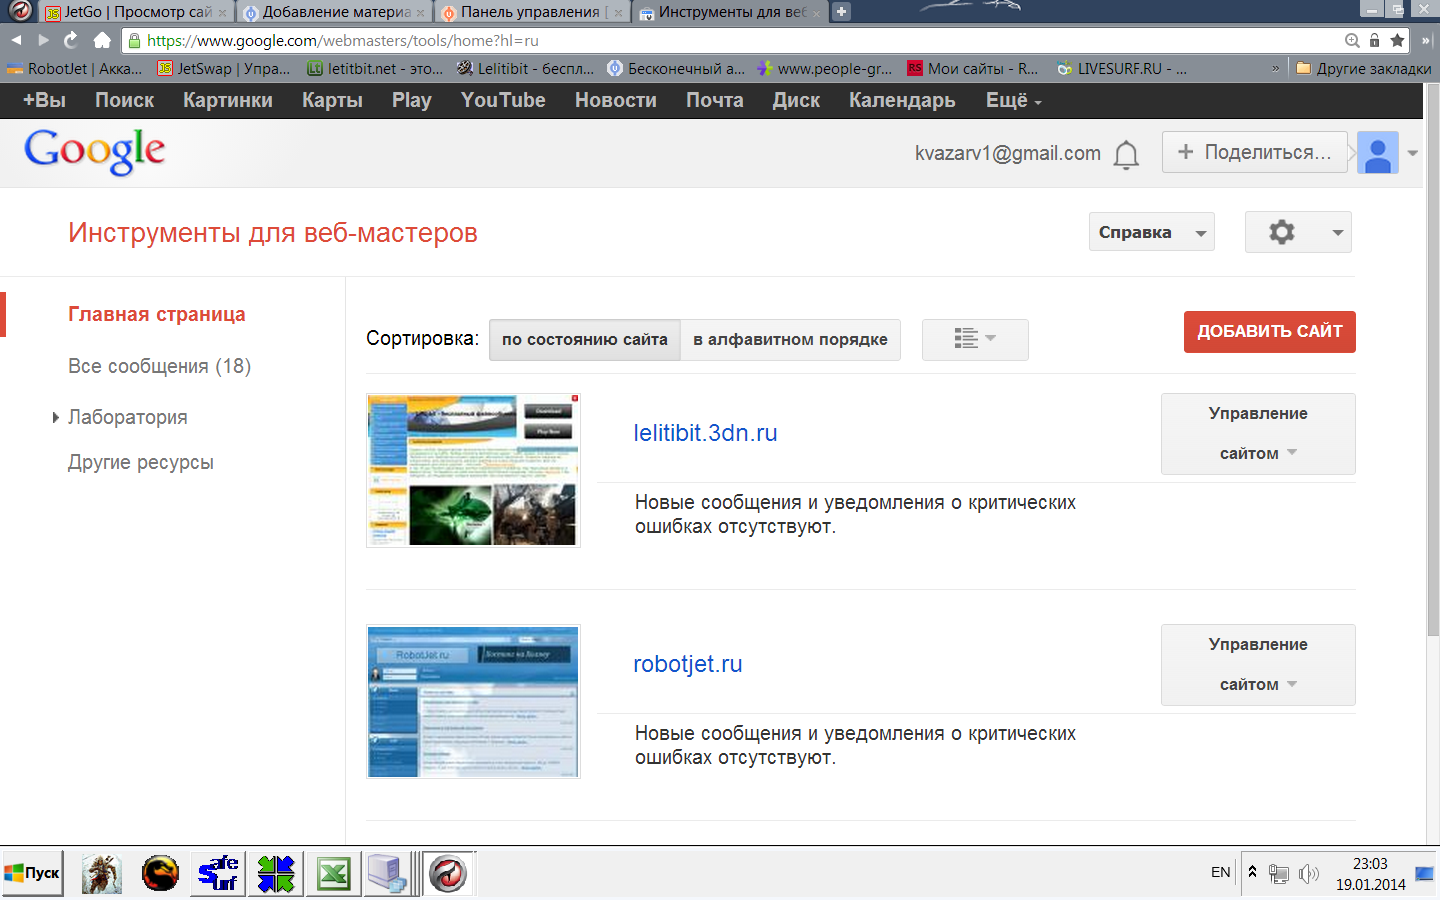Switch to 'Панель управления' tab
The height and width of the screenshot is (900, 1440).
click(534, 12)
